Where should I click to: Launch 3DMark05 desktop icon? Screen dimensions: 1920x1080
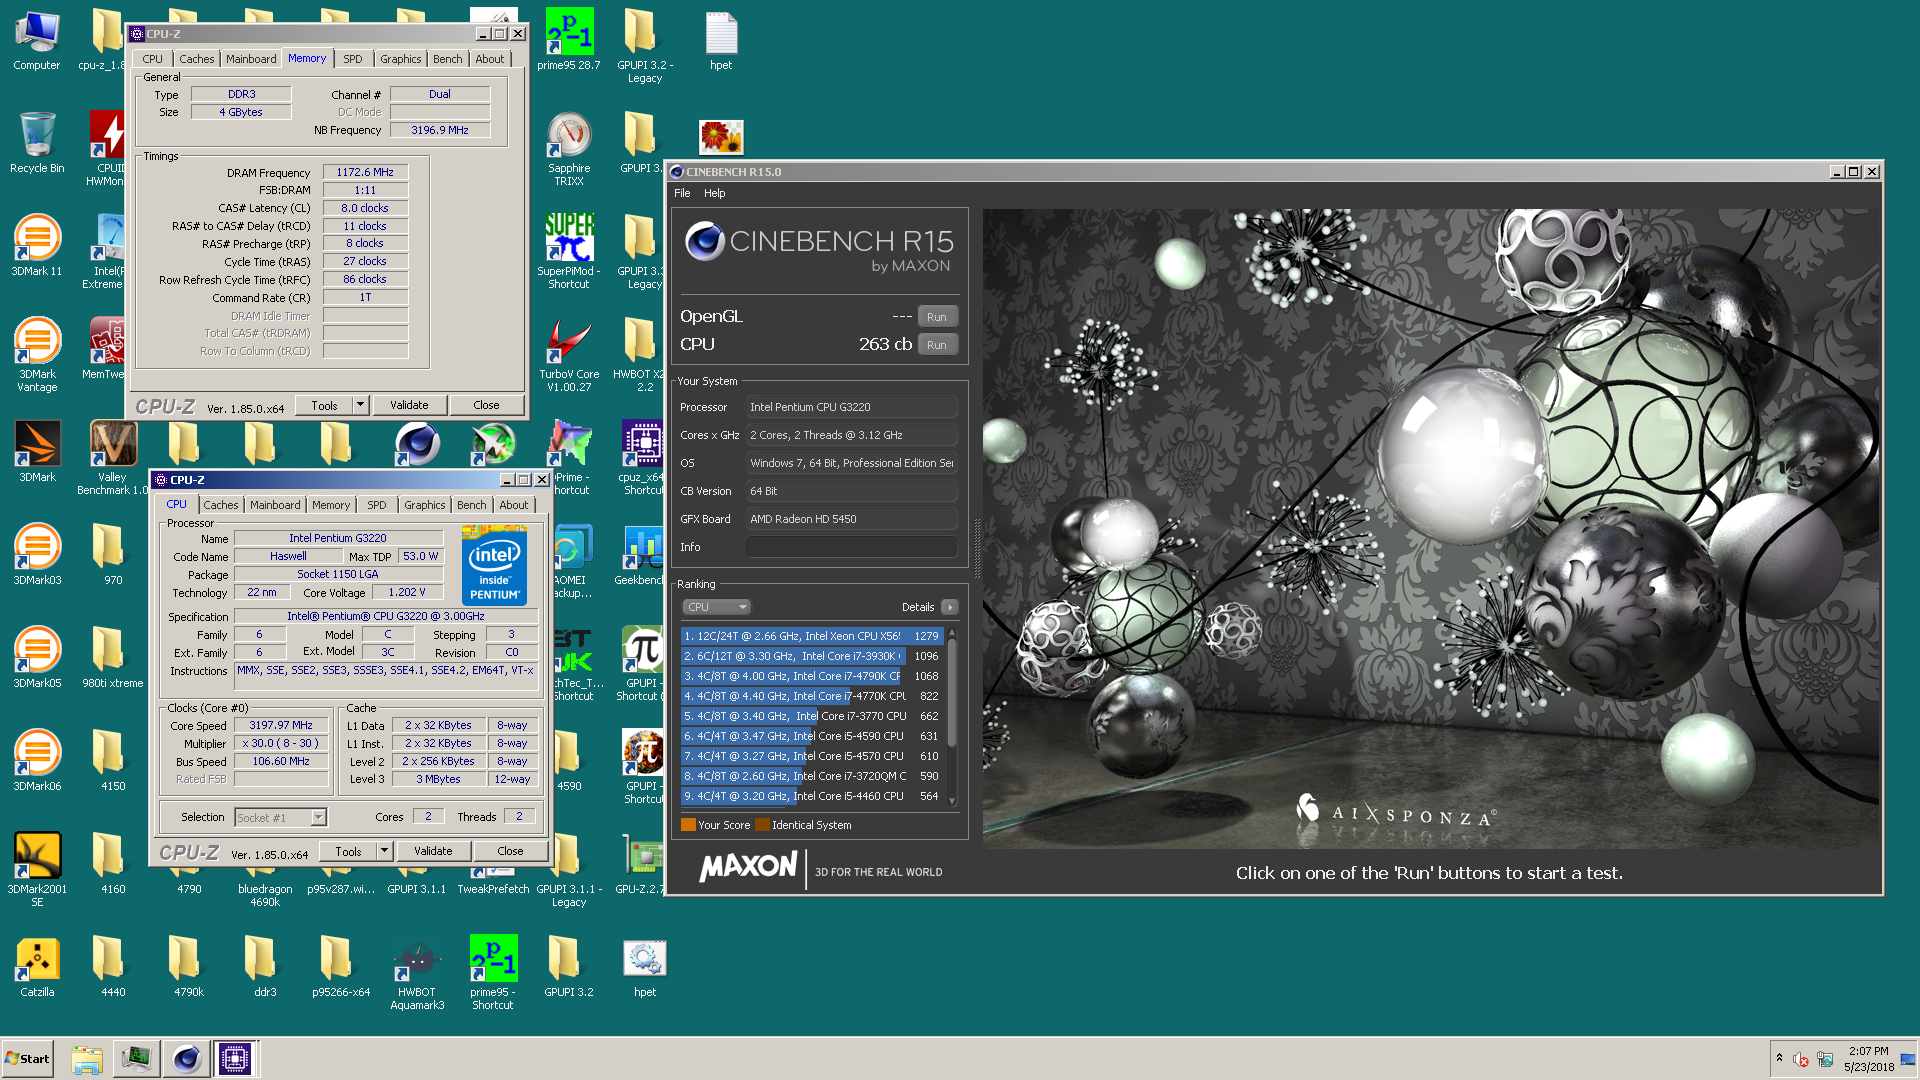click(37, 658)
